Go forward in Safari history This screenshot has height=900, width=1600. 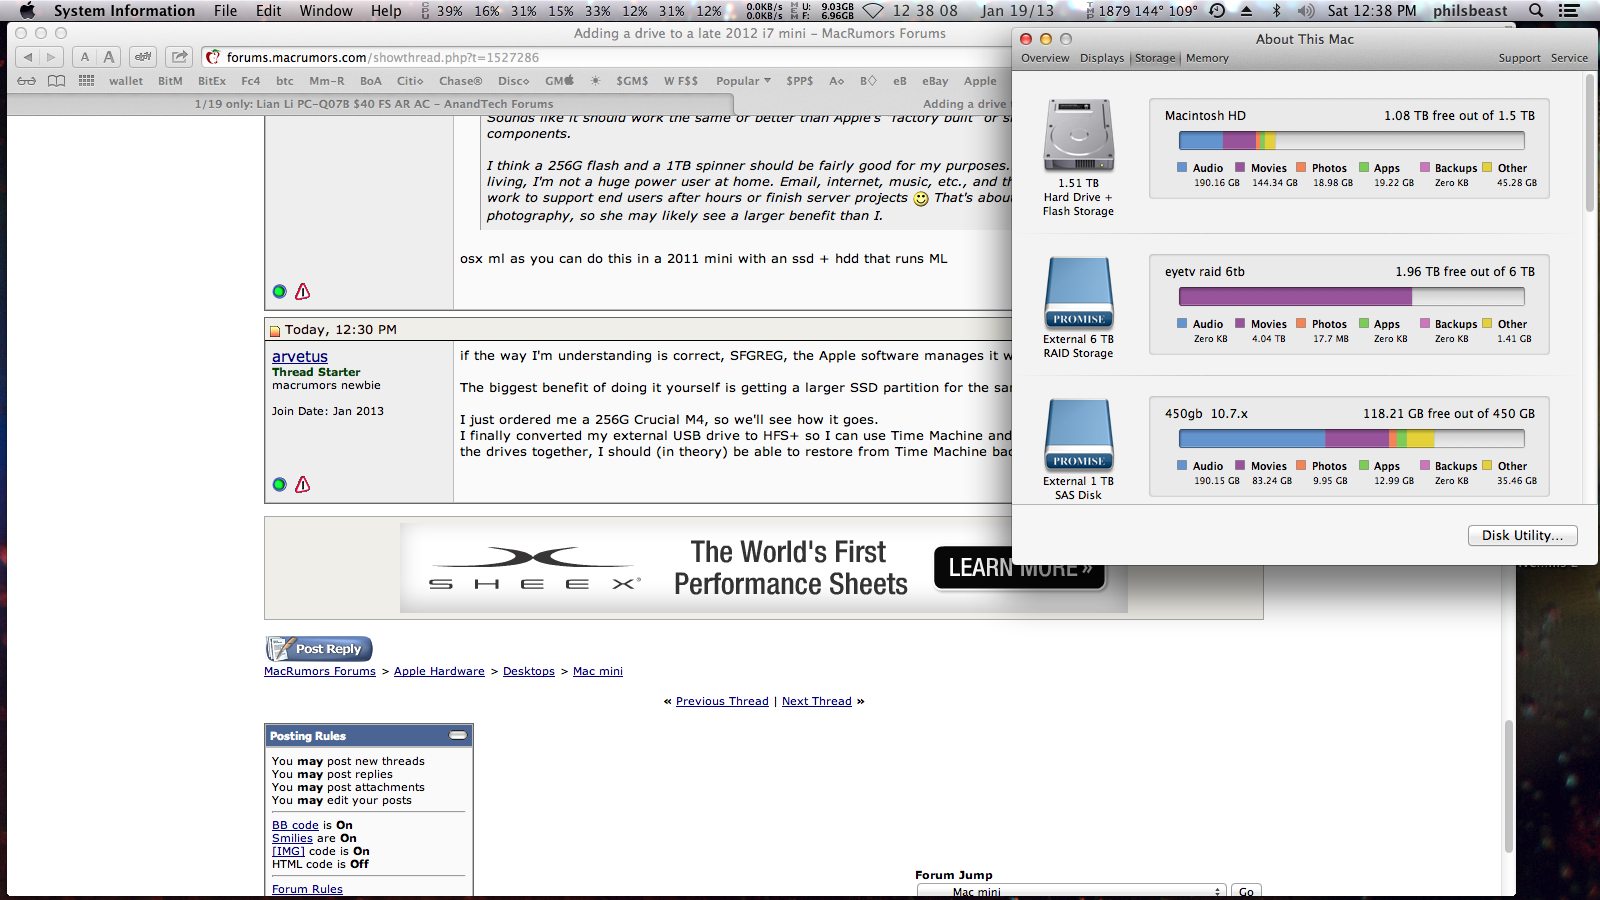tap(52, 57)
